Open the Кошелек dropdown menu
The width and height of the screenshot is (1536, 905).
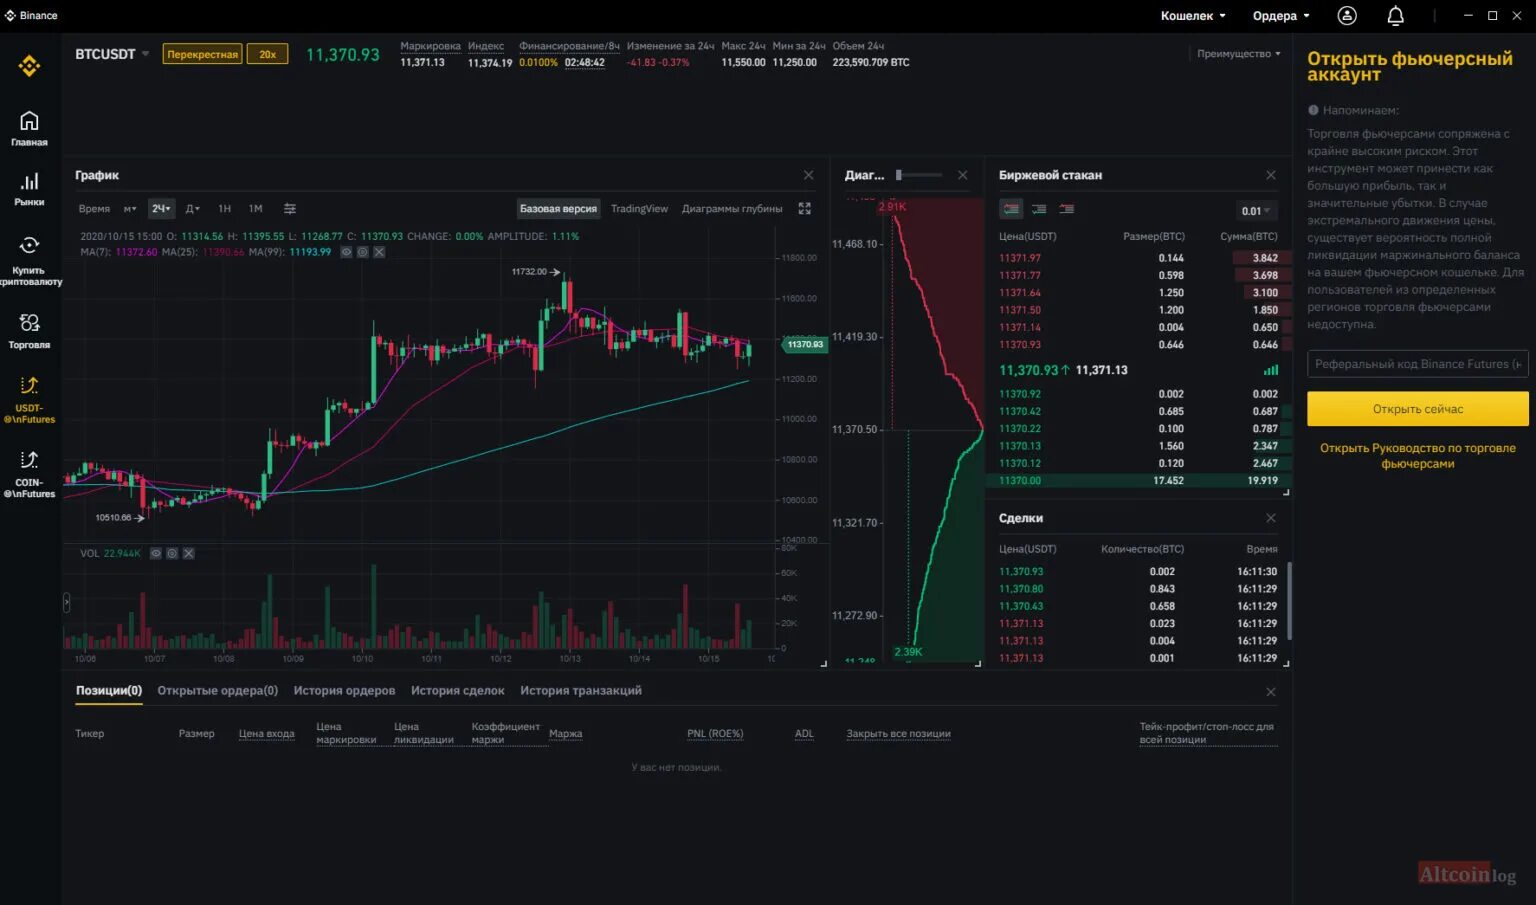click(x=1193, y=16)
